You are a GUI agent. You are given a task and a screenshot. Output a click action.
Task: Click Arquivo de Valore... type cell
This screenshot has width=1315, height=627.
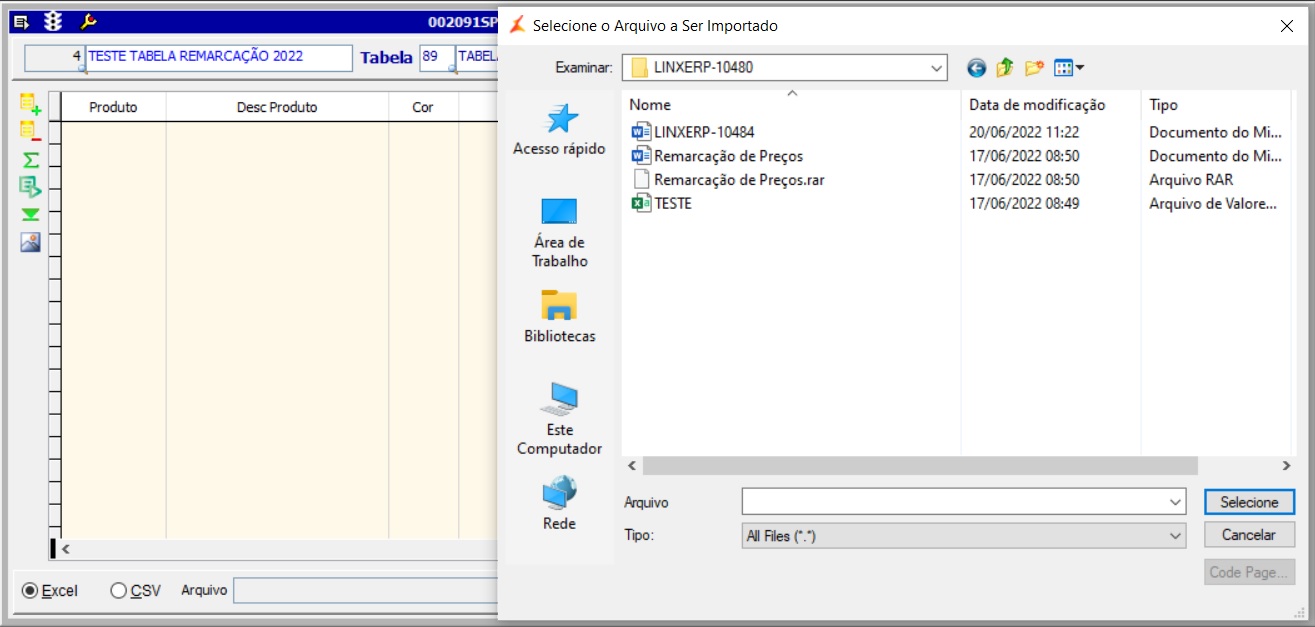[x=1213, y=204]
